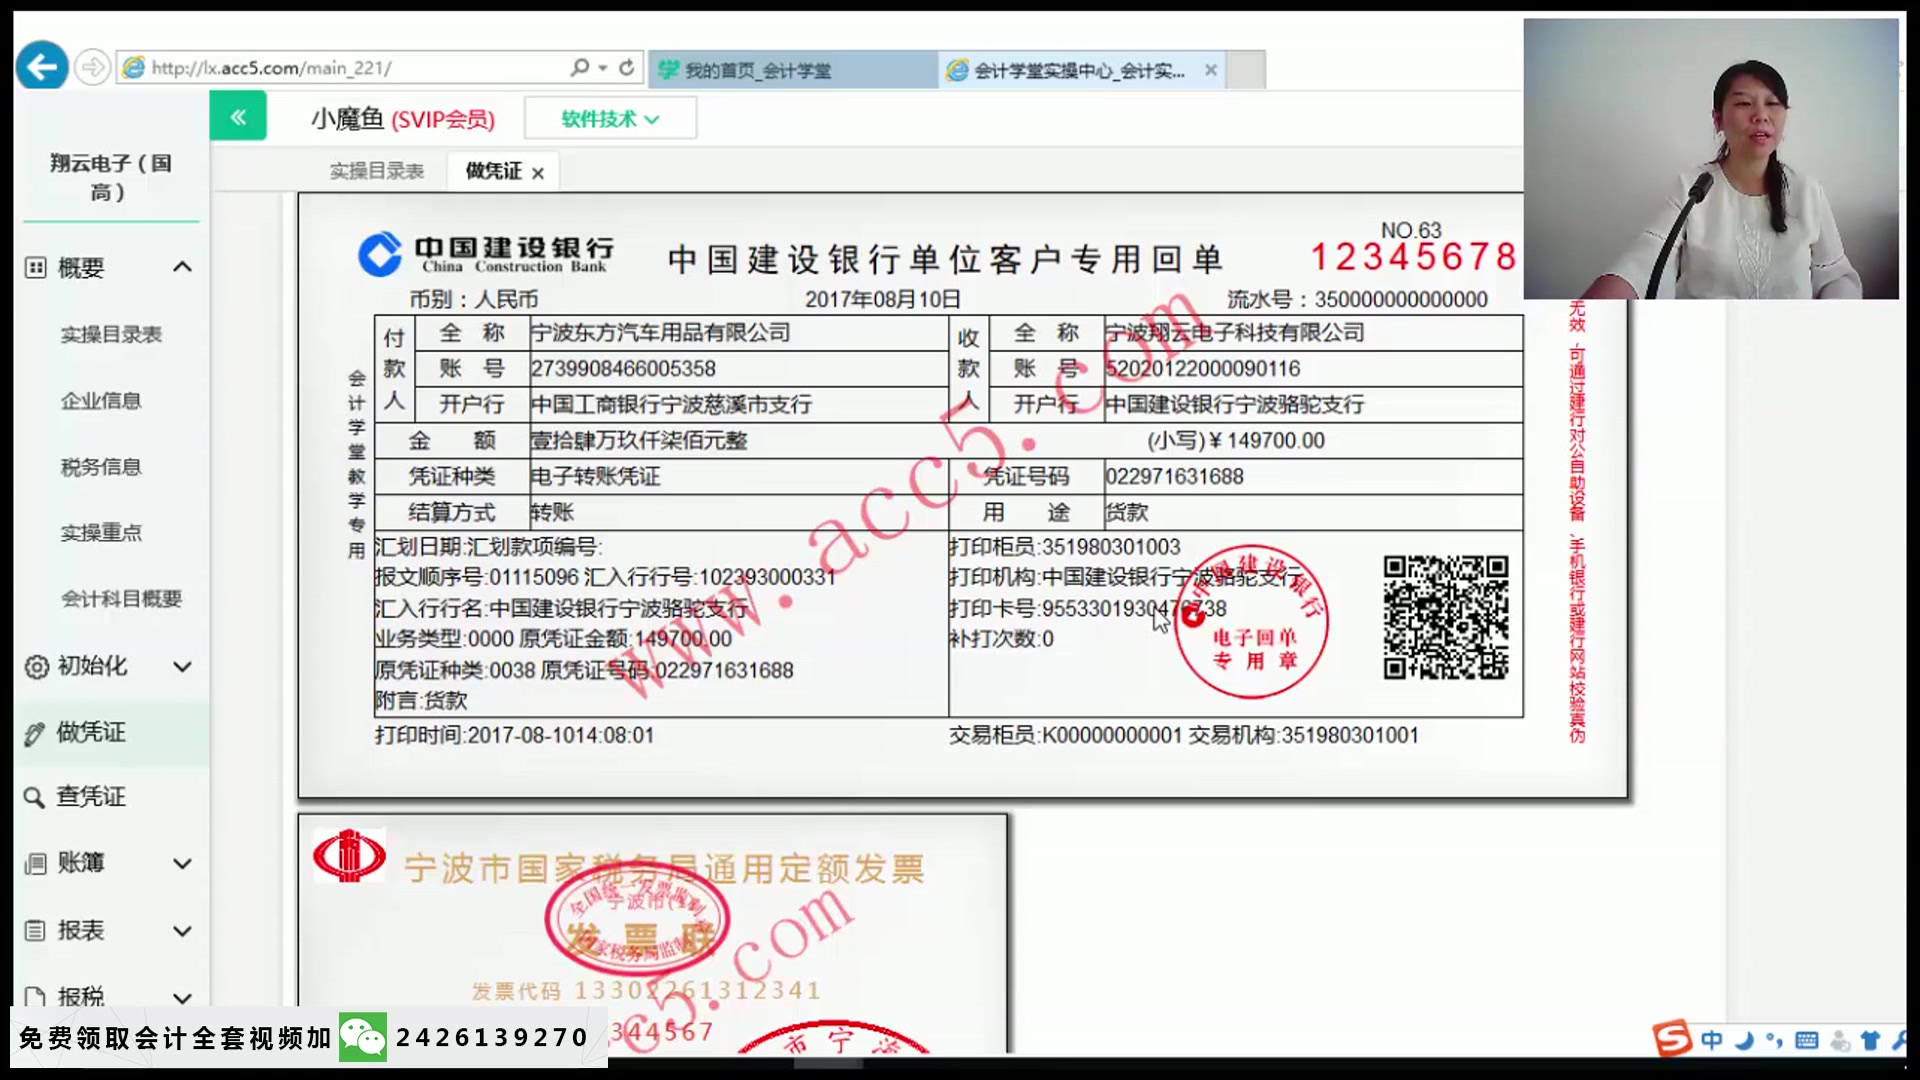Click the 查凭证 magnifier icon
1920x1080 pixels.
coord(36,797)
